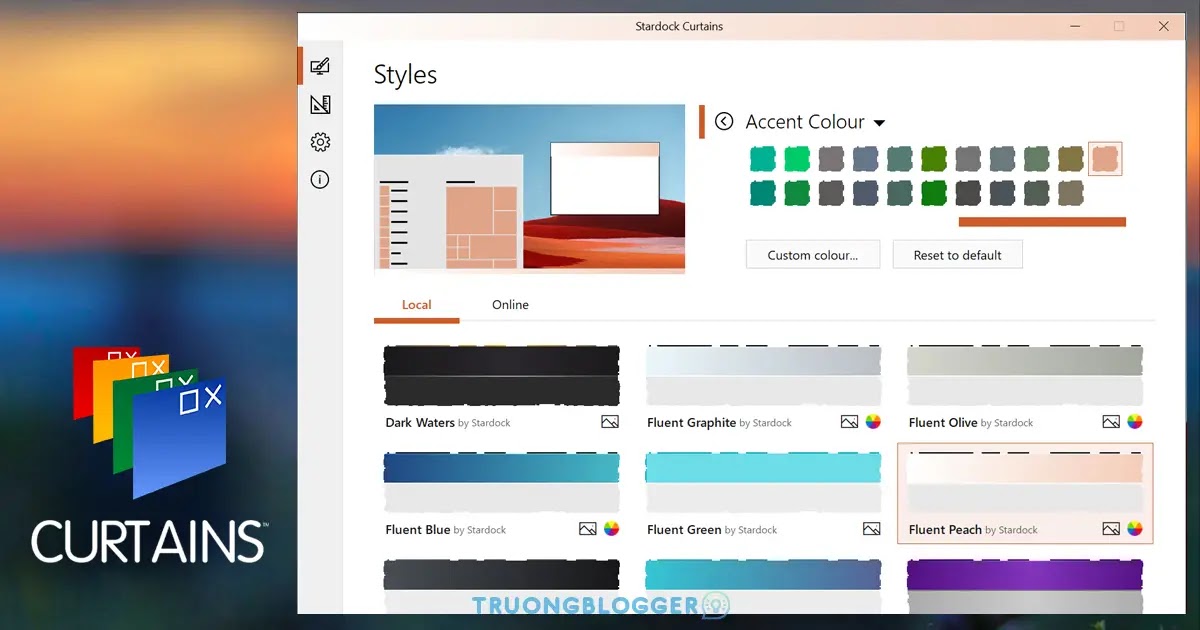Click the wallpaper image icon for Fluent Green
1200x630 pixels.
pyautogui.click(x=872, y=529)
